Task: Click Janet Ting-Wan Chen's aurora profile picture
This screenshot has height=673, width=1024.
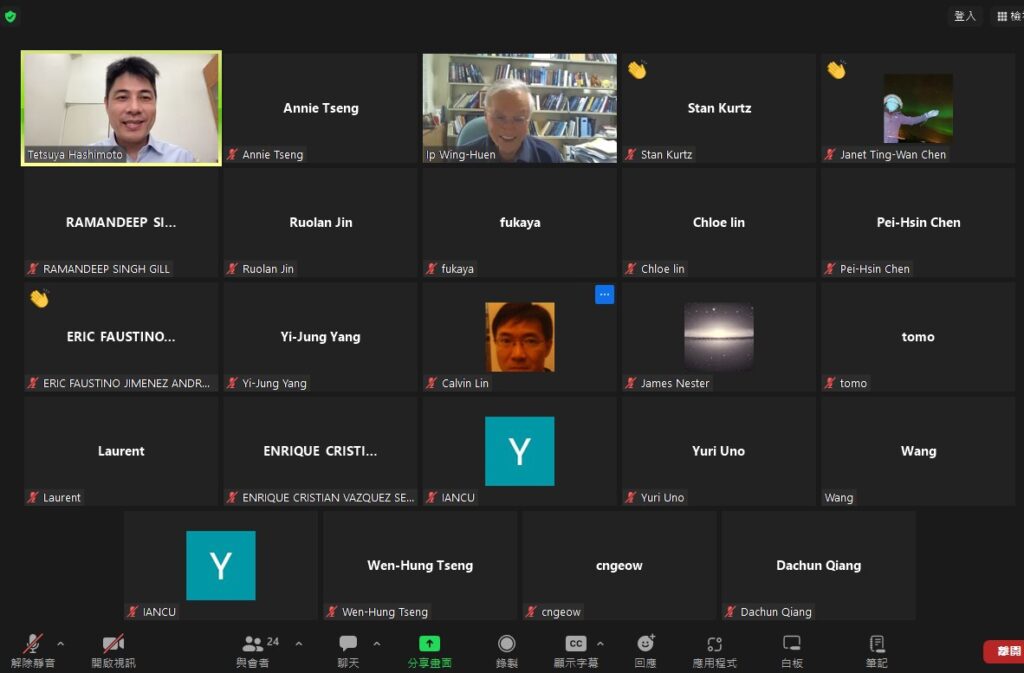Action: 918,108
